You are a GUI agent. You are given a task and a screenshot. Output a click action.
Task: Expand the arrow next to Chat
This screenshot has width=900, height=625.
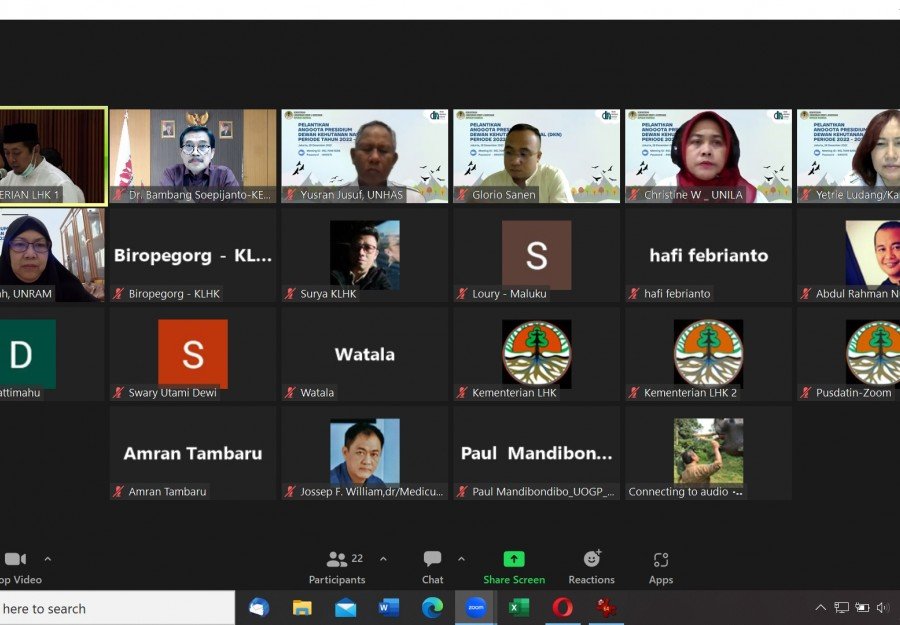point(461,559)
